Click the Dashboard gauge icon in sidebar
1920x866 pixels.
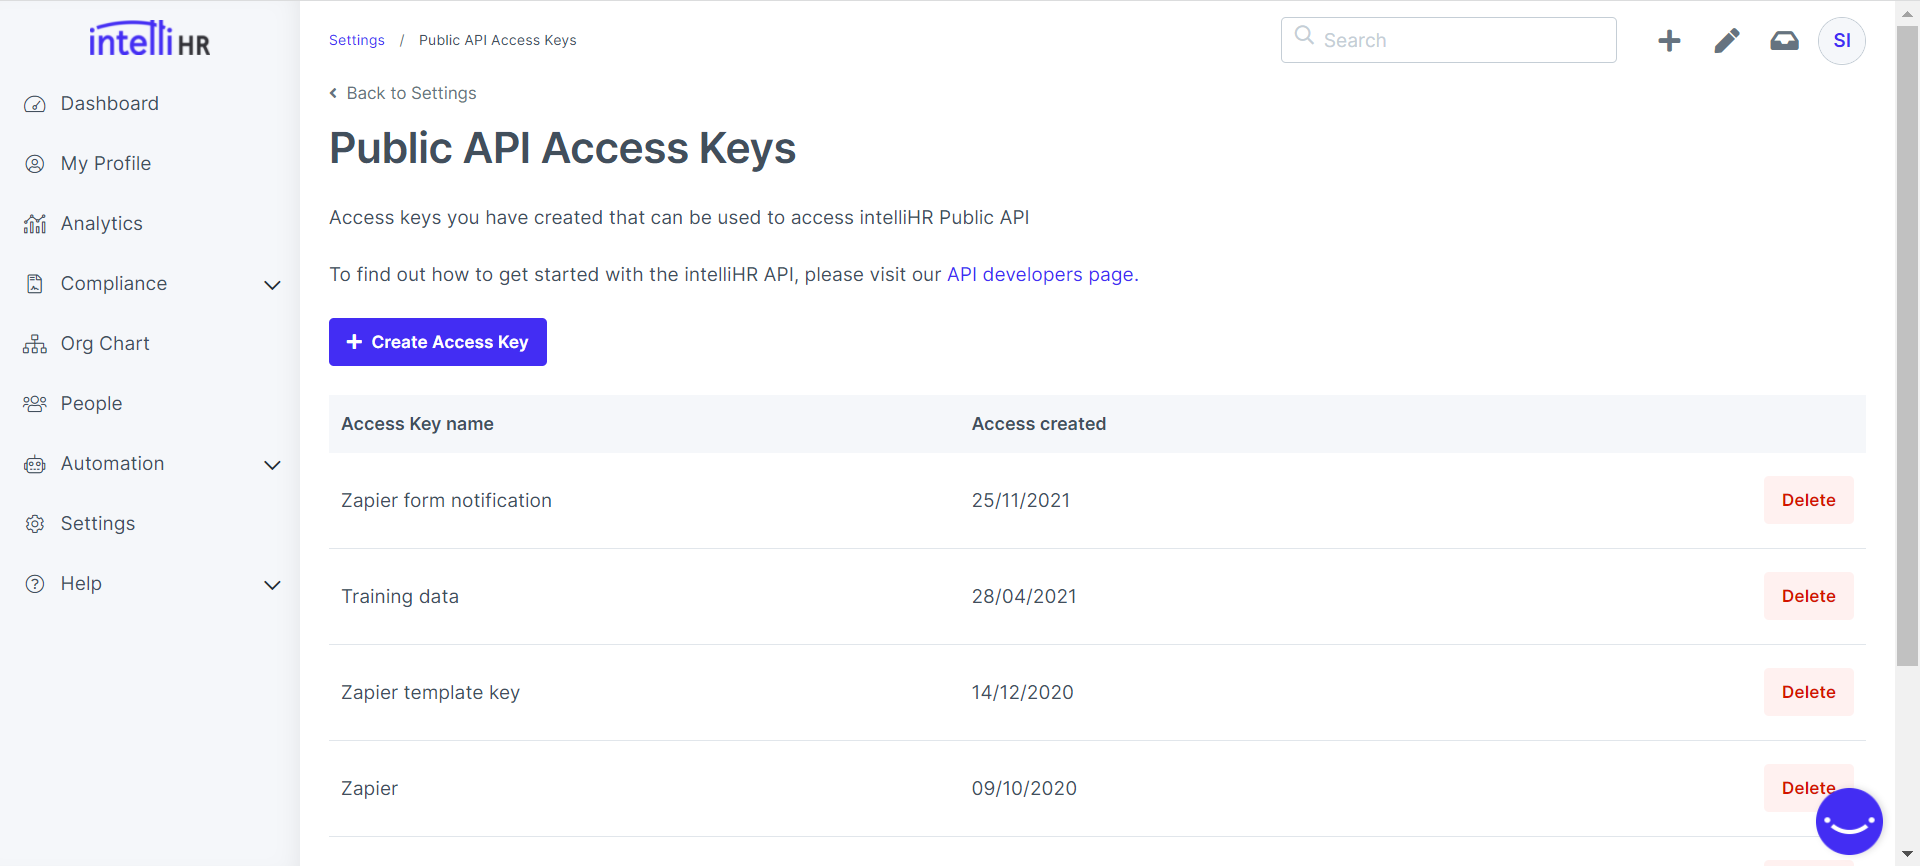35,104
